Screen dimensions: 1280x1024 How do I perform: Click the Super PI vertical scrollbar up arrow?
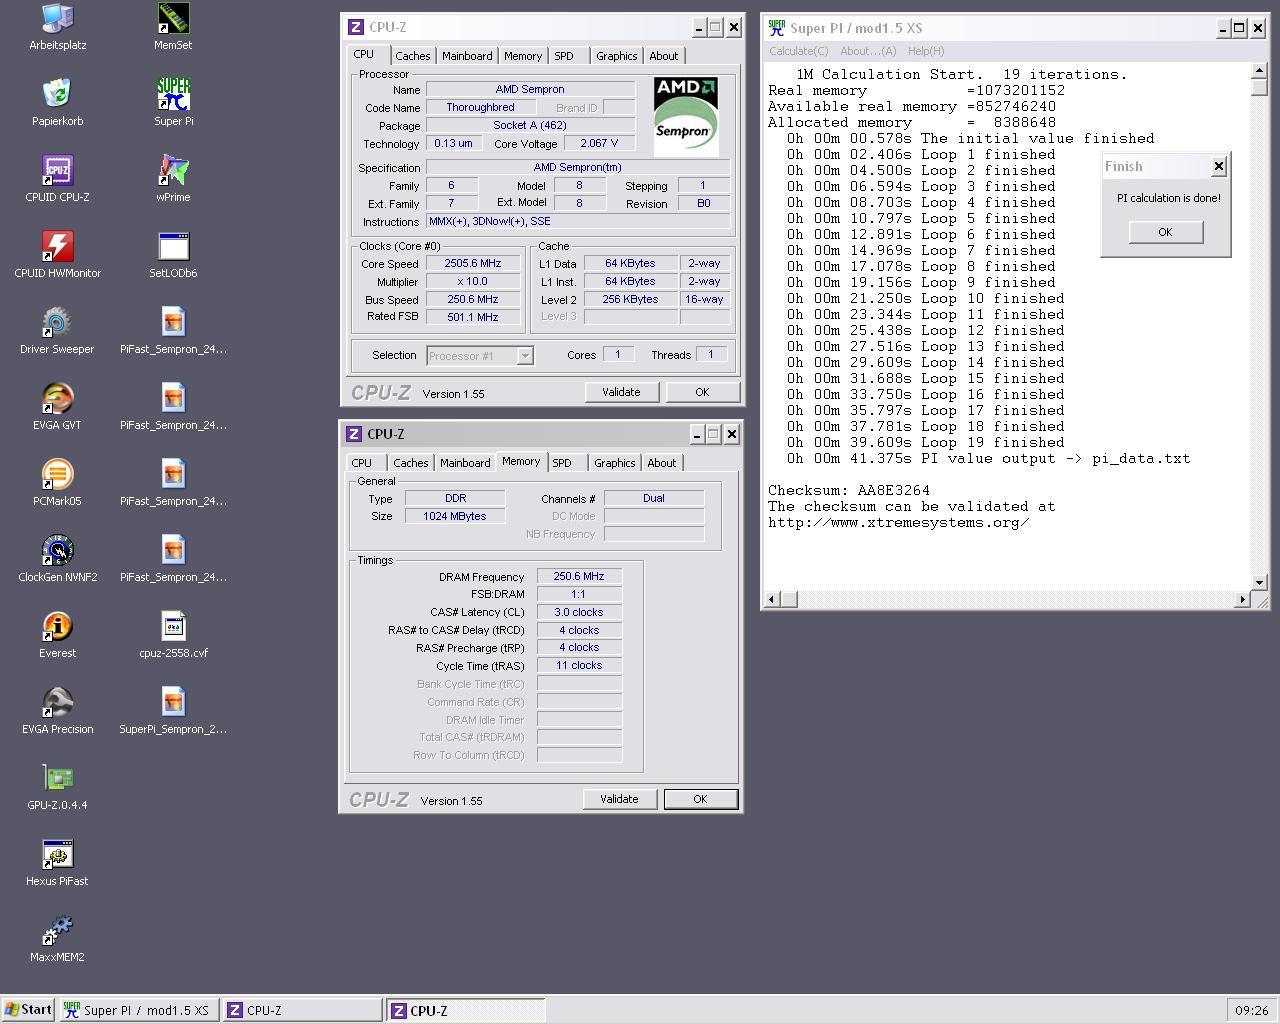(1259, 72)
